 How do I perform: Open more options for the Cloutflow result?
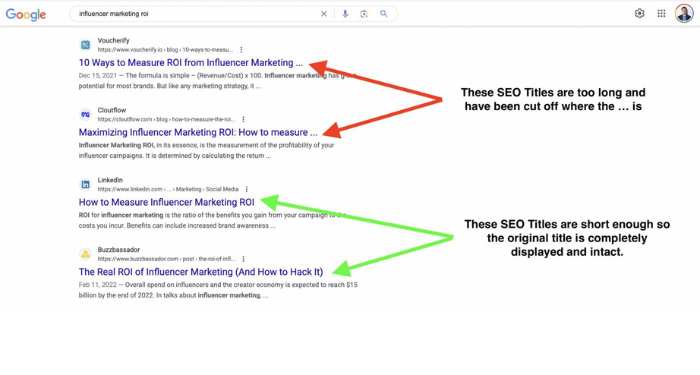(x=243, y=119)
